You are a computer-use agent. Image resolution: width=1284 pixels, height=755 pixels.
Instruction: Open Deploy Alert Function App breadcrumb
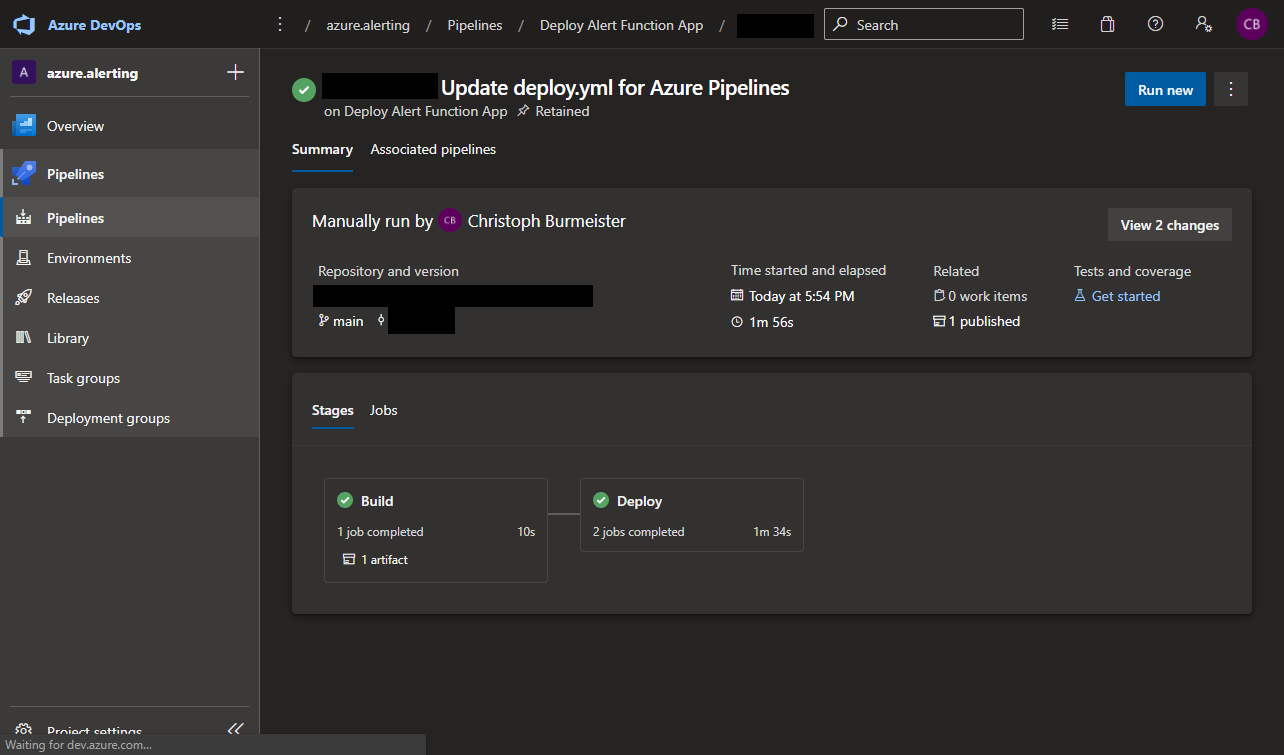[x=622, y=25]
